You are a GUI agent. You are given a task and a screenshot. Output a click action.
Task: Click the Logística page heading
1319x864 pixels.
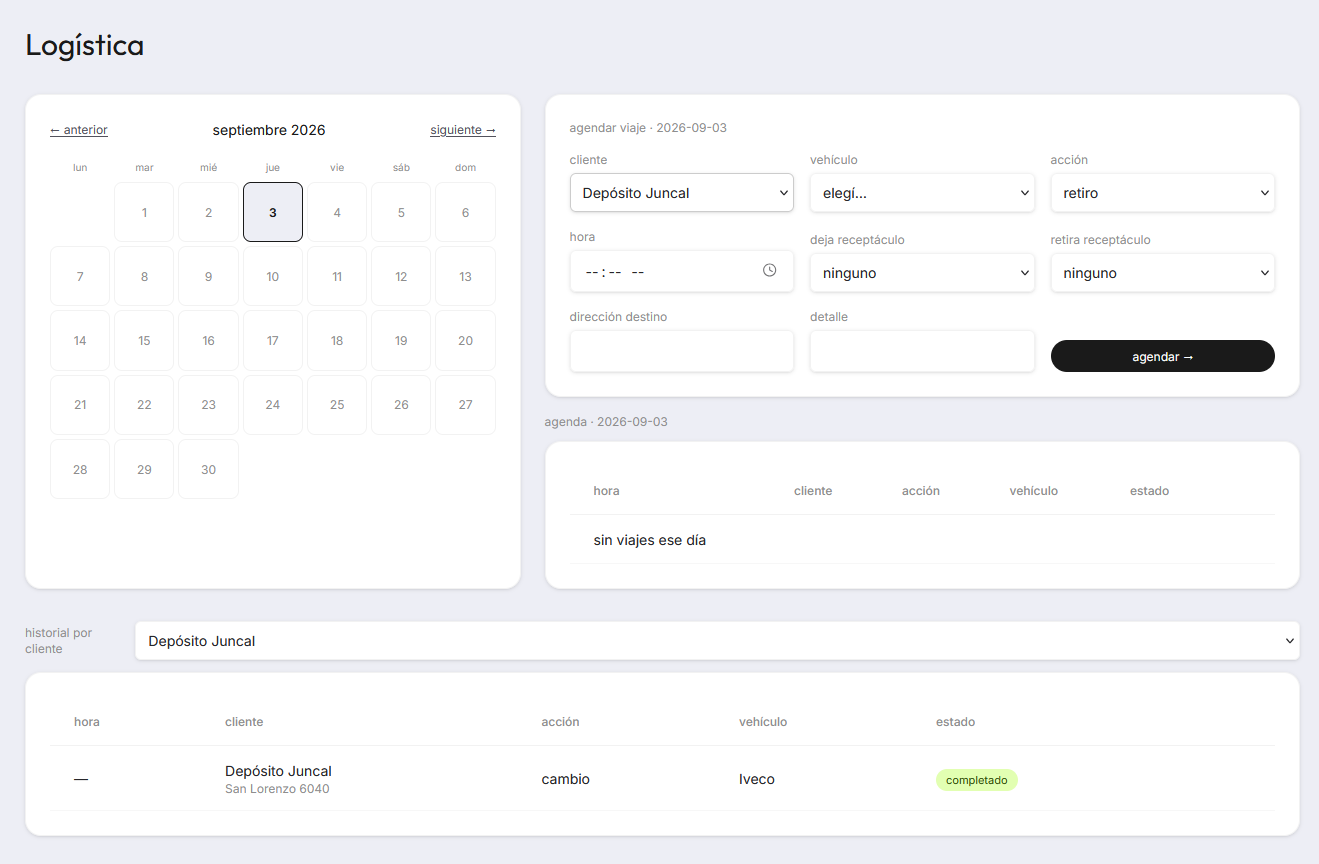tap(85, 45)
